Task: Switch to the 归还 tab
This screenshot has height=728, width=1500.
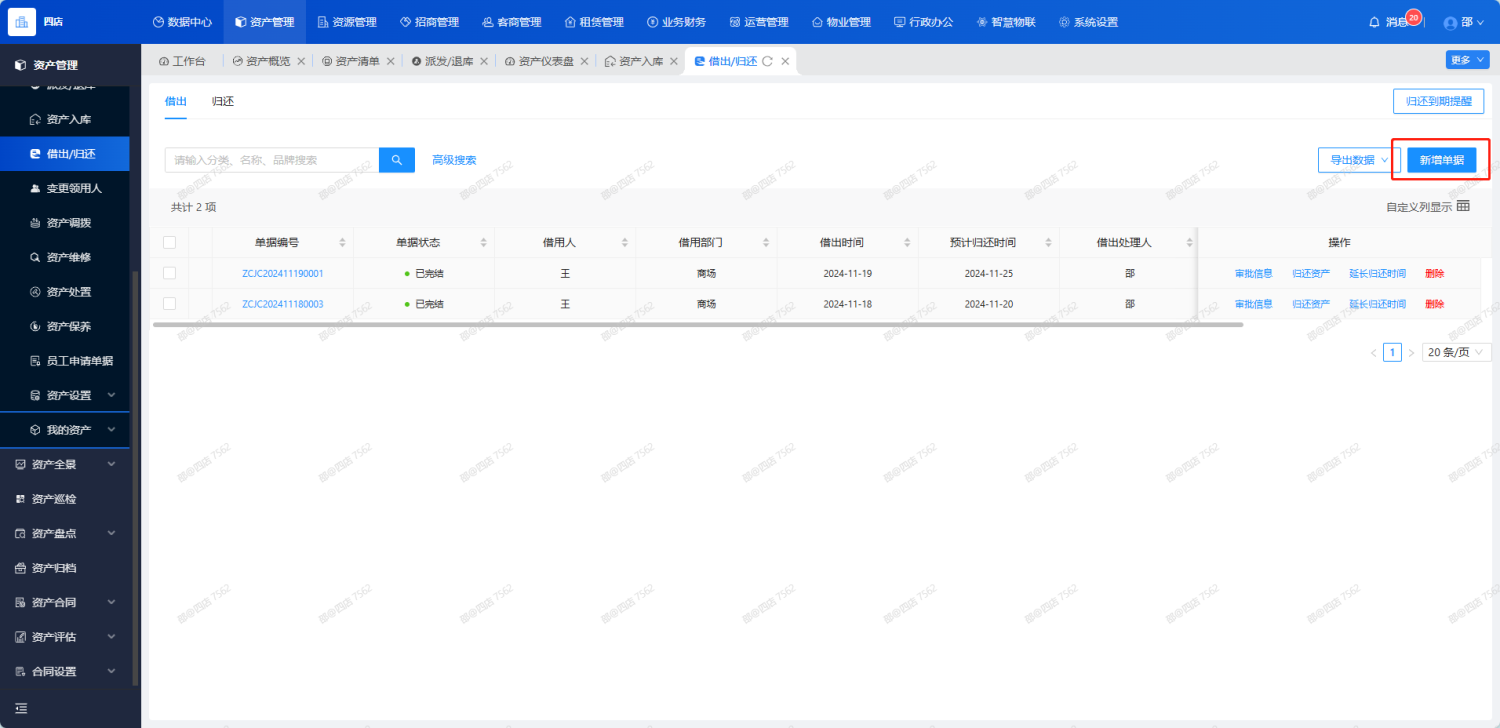Action: 222,101
